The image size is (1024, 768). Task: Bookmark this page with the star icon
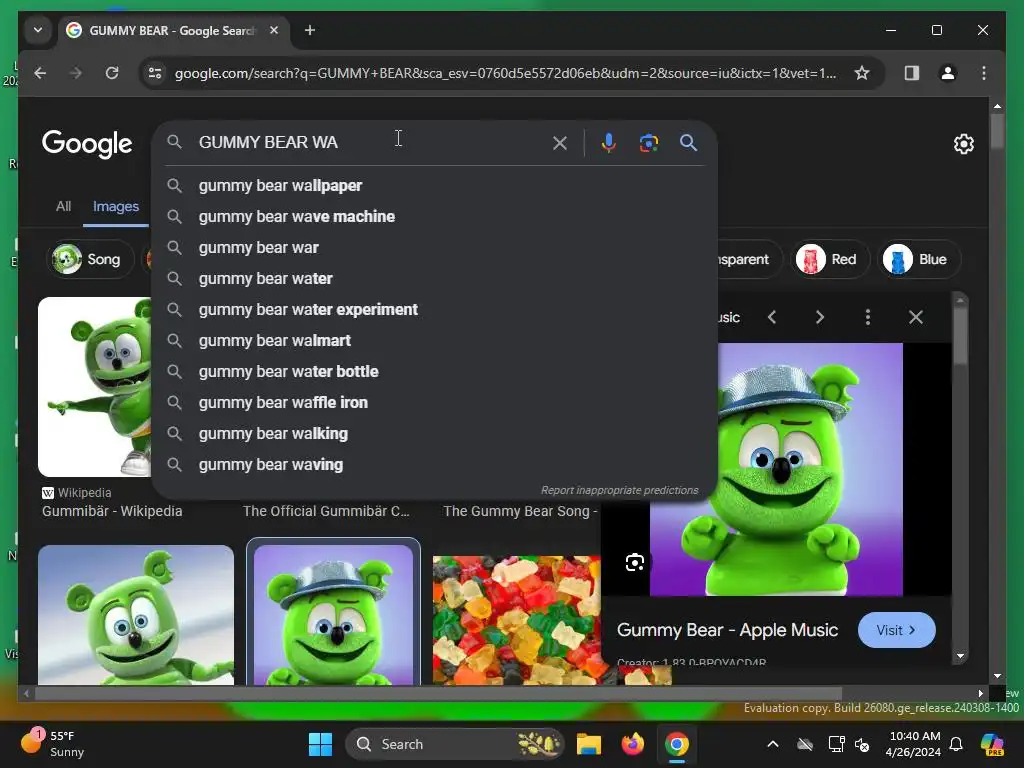pos(862,73)
